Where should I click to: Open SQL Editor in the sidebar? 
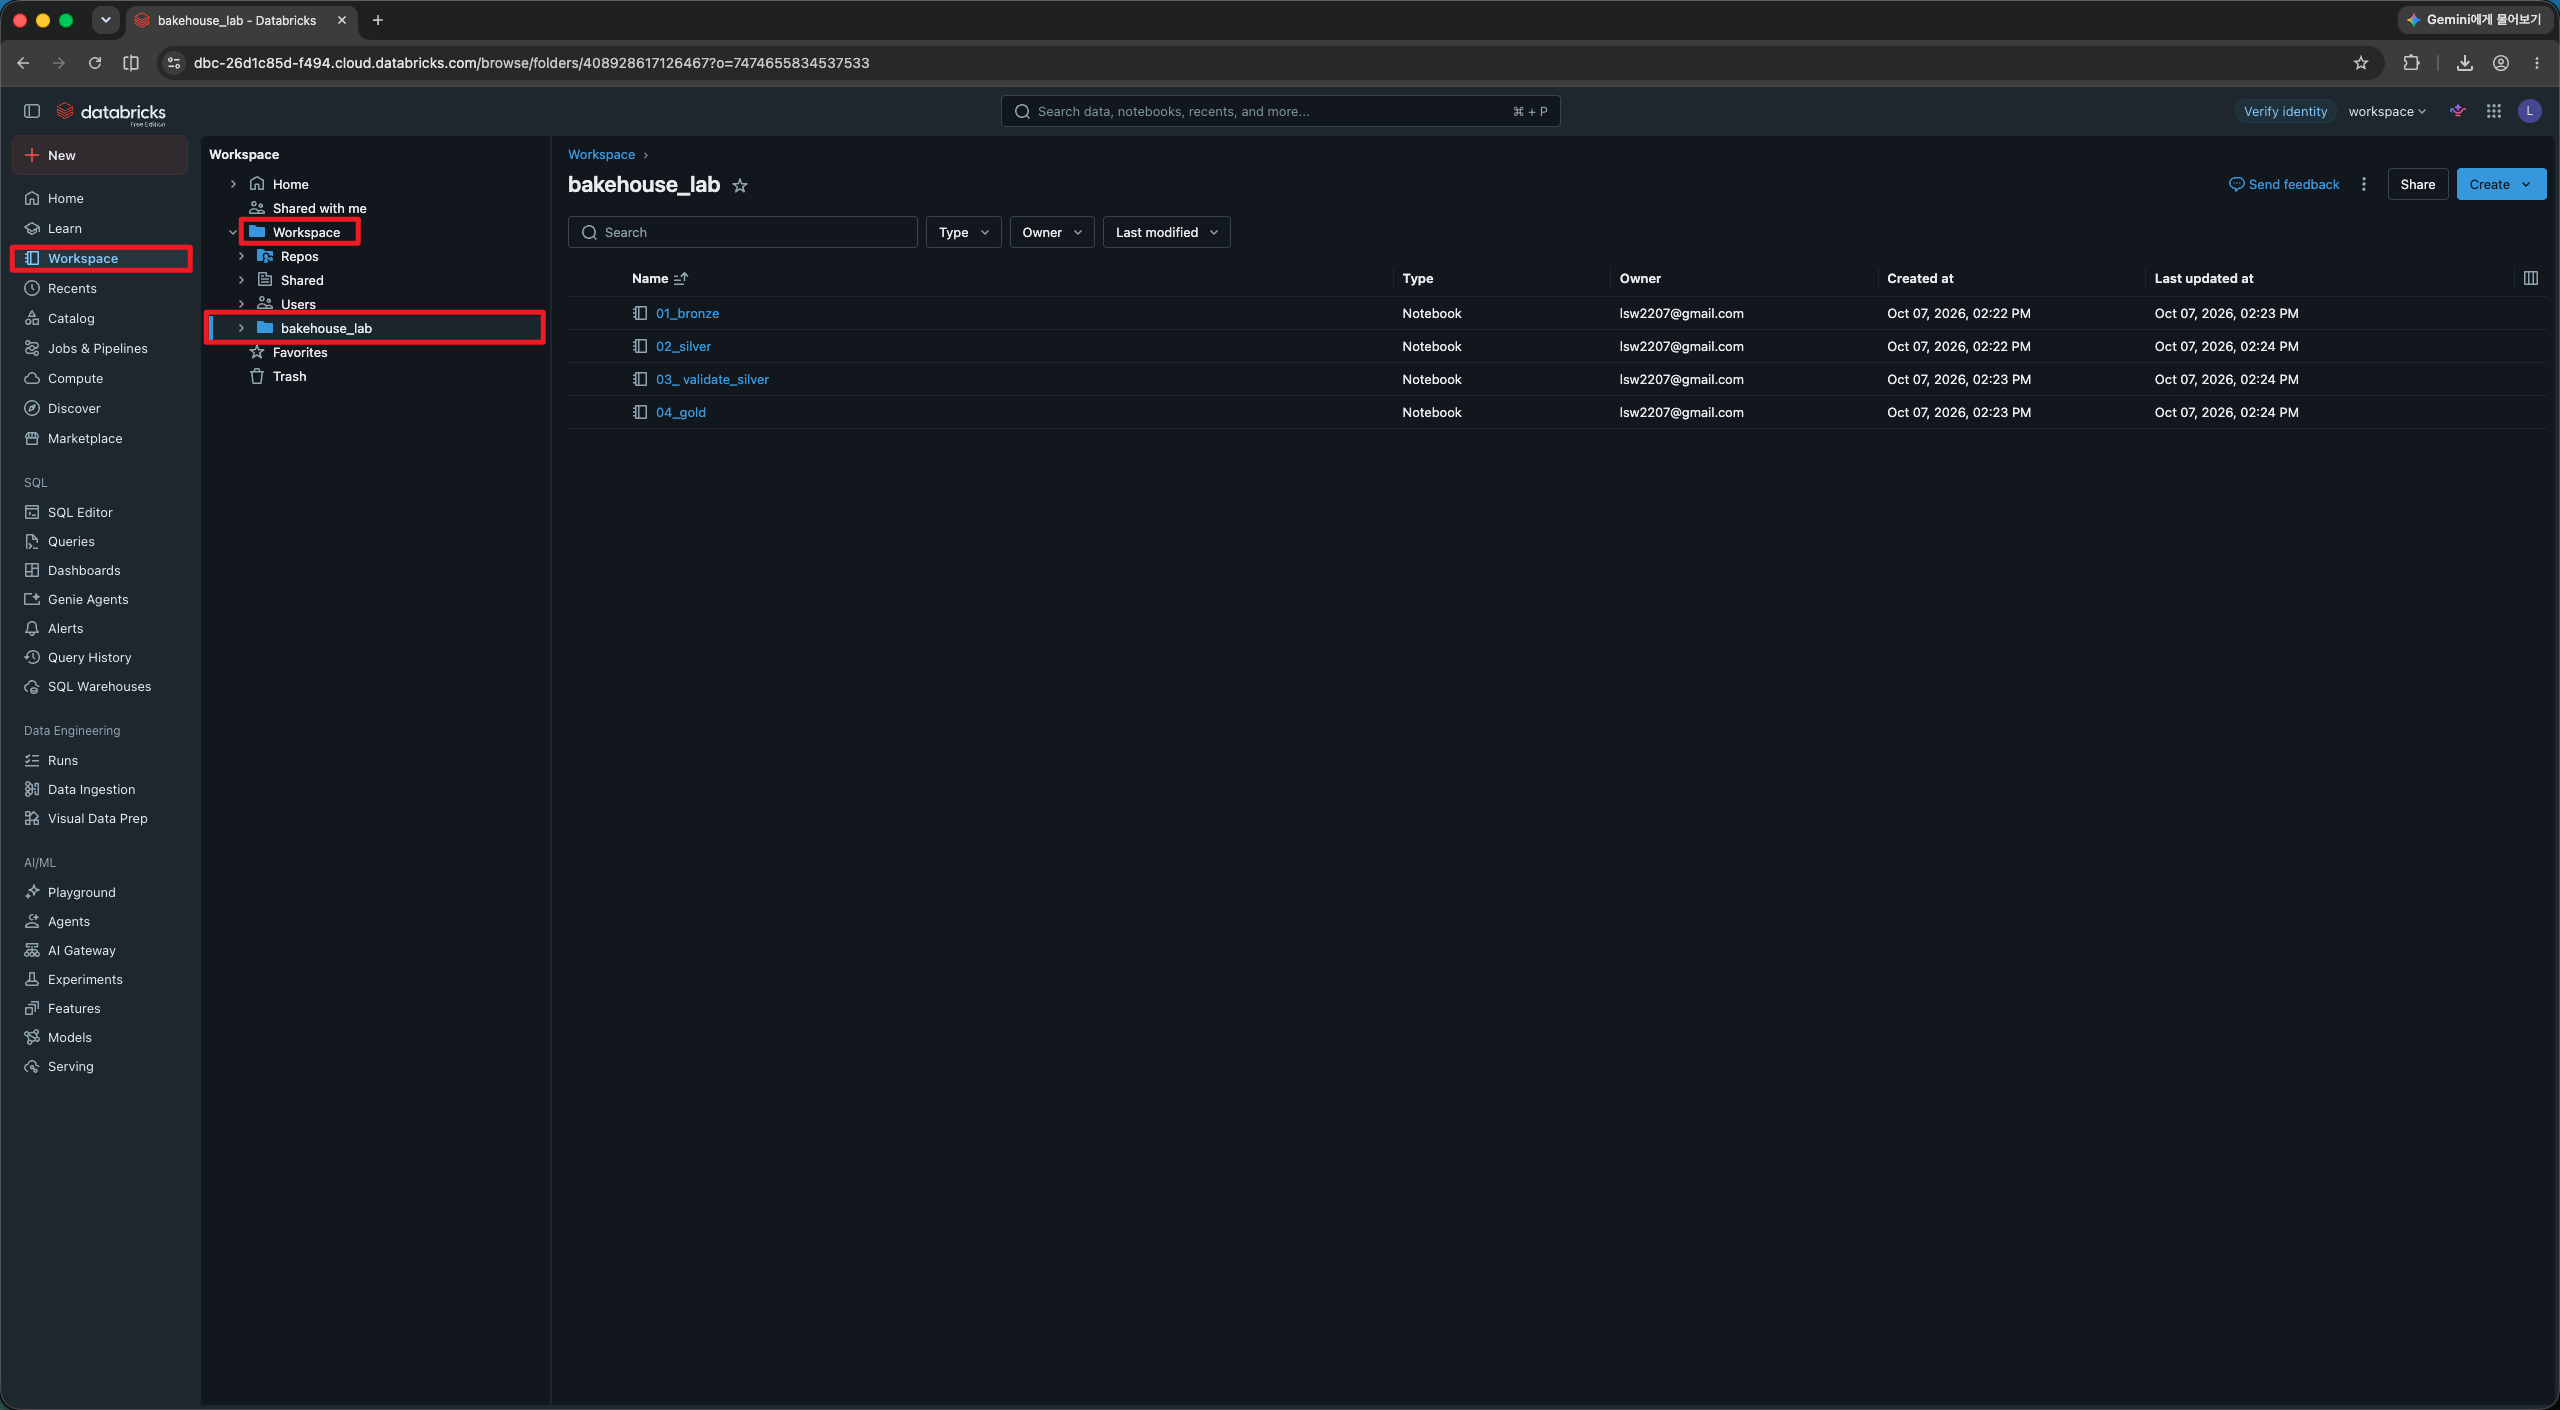pyautogui.click(x=80, y=512)
